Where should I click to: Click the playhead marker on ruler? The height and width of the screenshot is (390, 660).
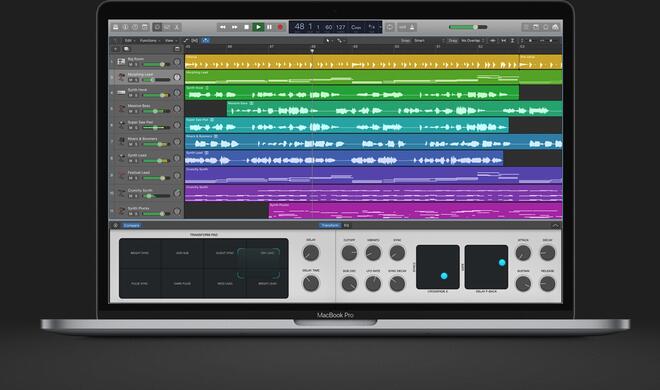tap(312, 50)
